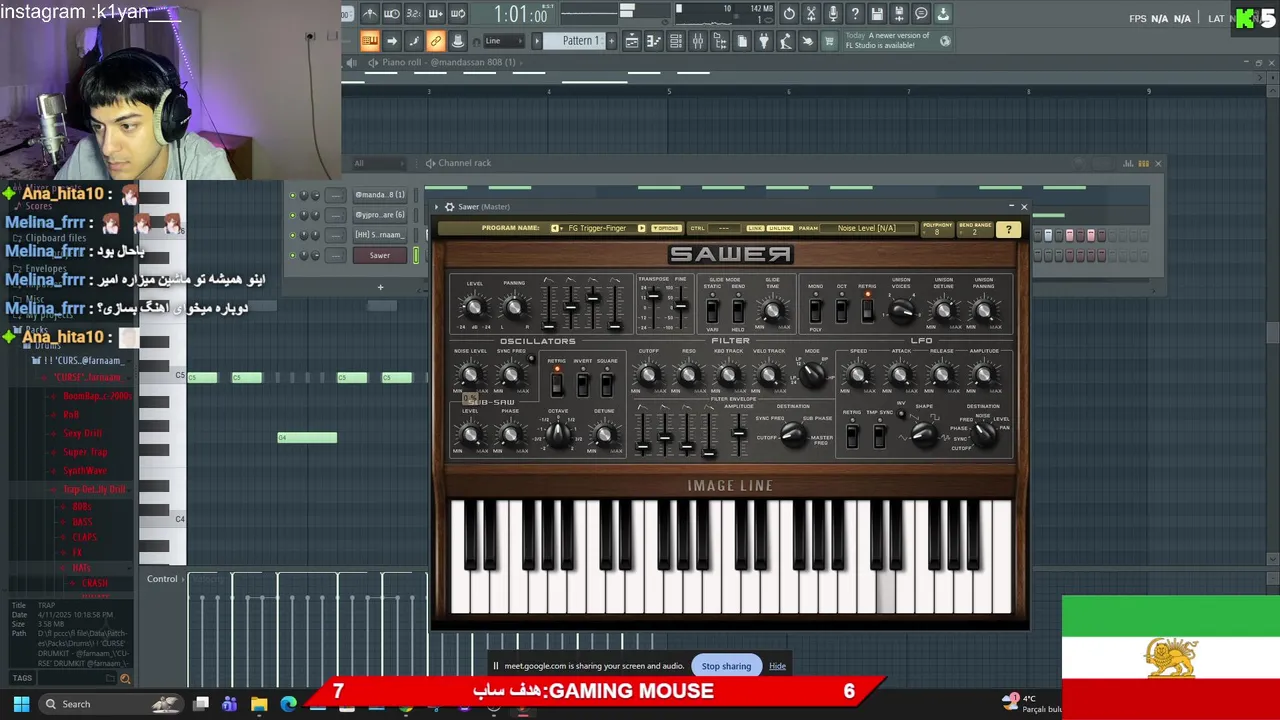Viewport: 1280px width, 720px height.
Task: Click the one-click audio recording microphone icon
Action: click(833, 14)
